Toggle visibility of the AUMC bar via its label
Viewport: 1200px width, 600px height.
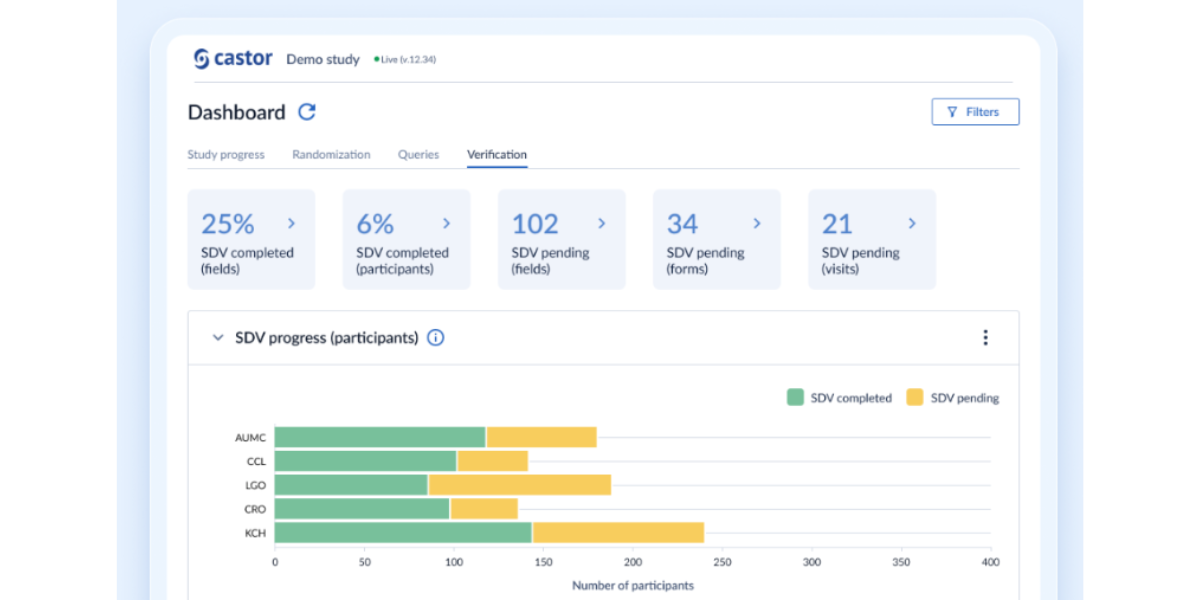click(x=248, y=437)
